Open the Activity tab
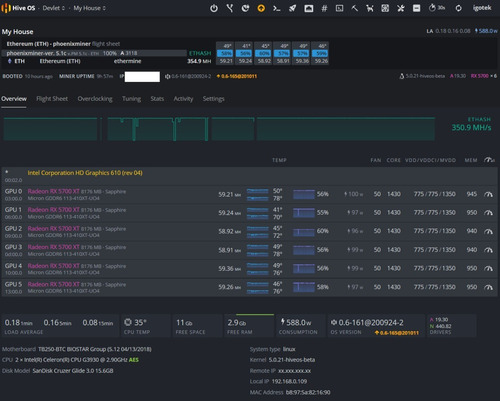The width and height of the screenshot is (500, 401). (x=183, y=99)
